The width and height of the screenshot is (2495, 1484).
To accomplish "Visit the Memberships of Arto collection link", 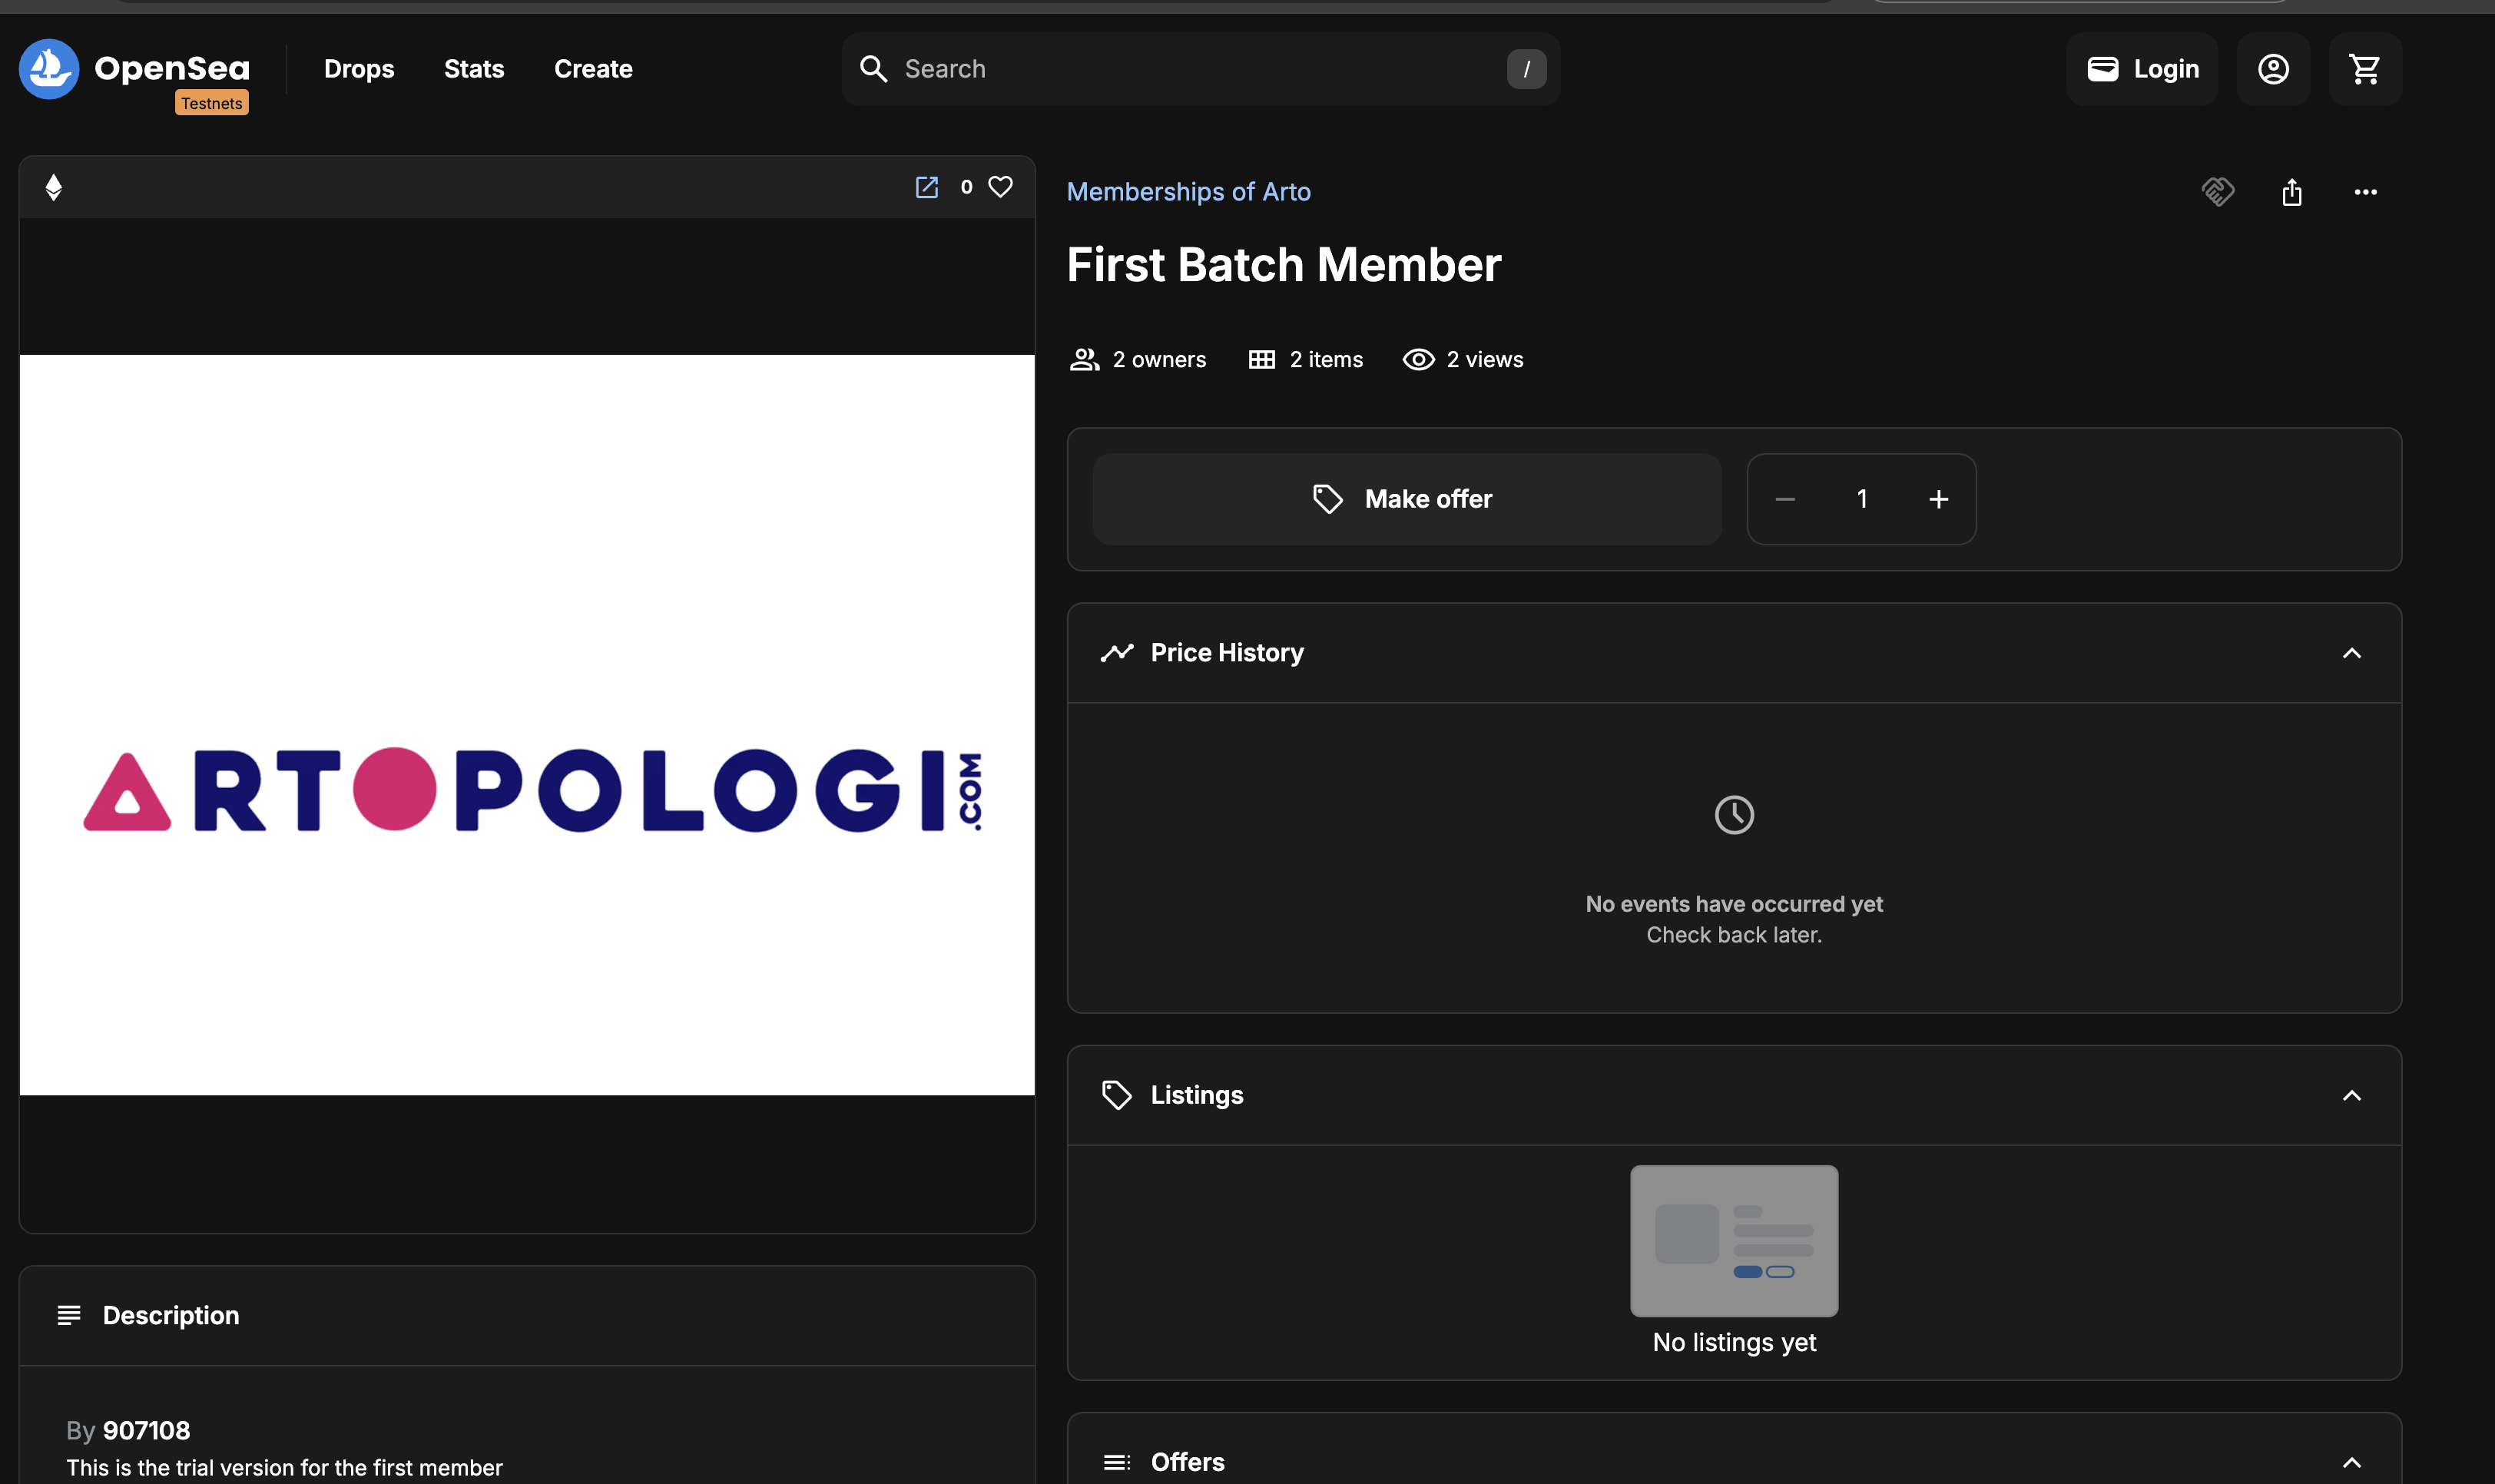I will 1188,191.
